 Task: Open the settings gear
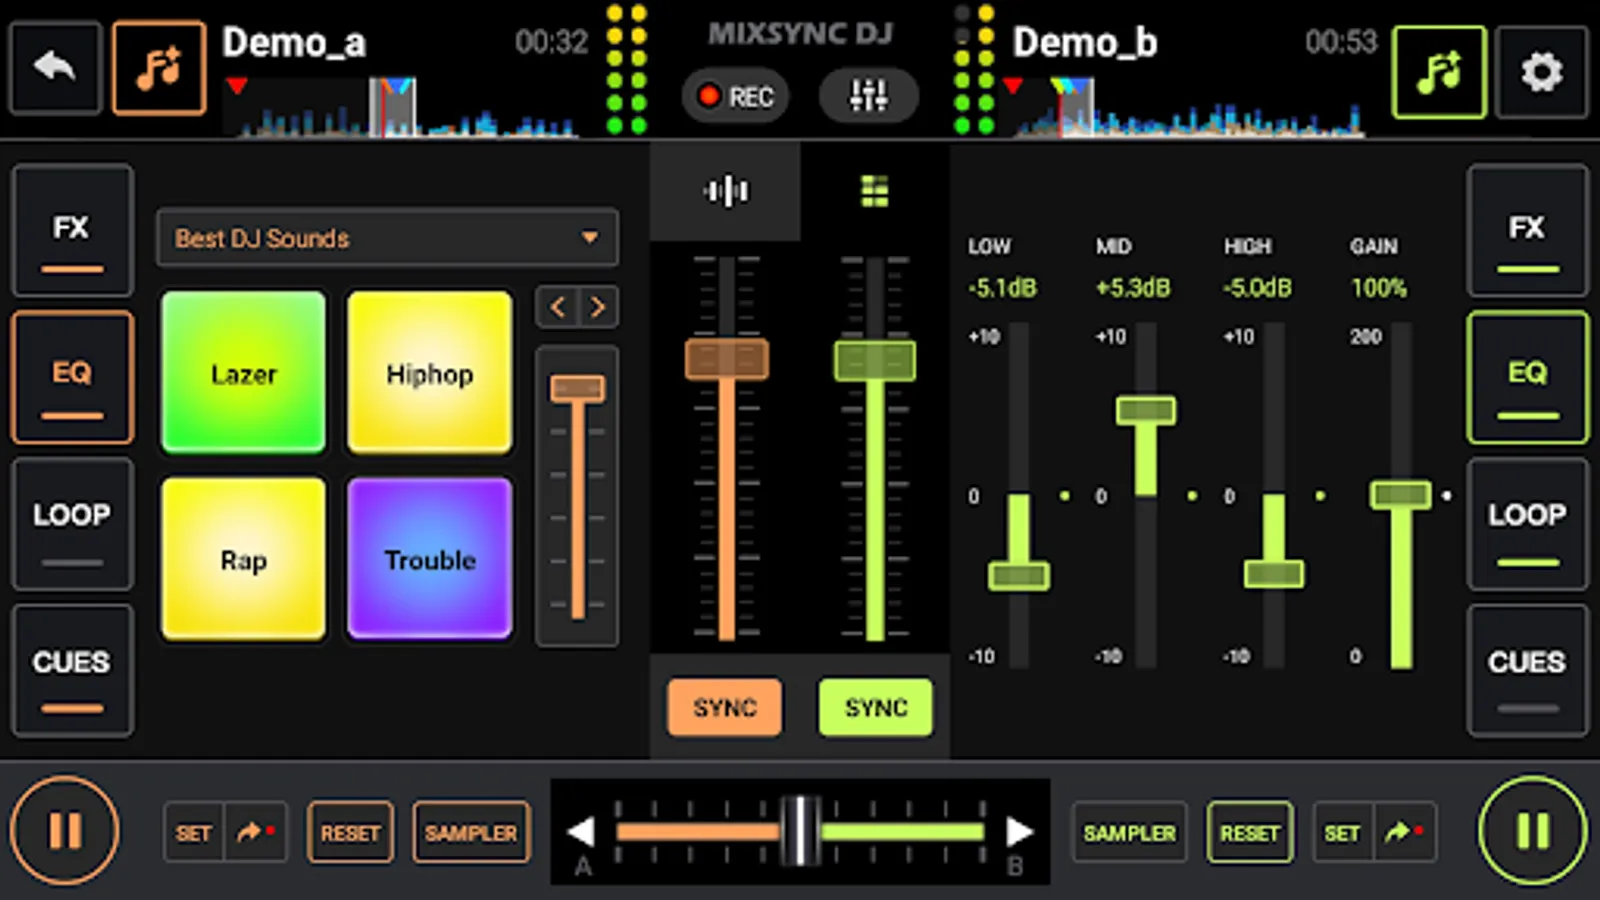[1542, 72]
